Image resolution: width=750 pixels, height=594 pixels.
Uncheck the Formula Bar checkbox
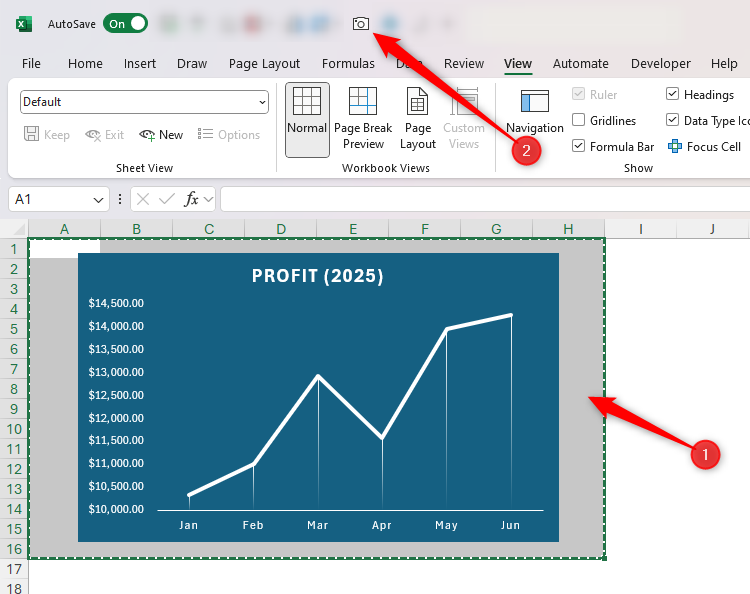tap(579, 147)
